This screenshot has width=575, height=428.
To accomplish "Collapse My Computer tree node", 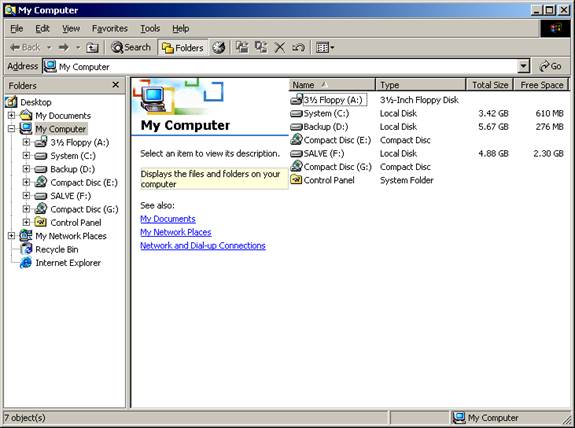I will tap(11, 129).
